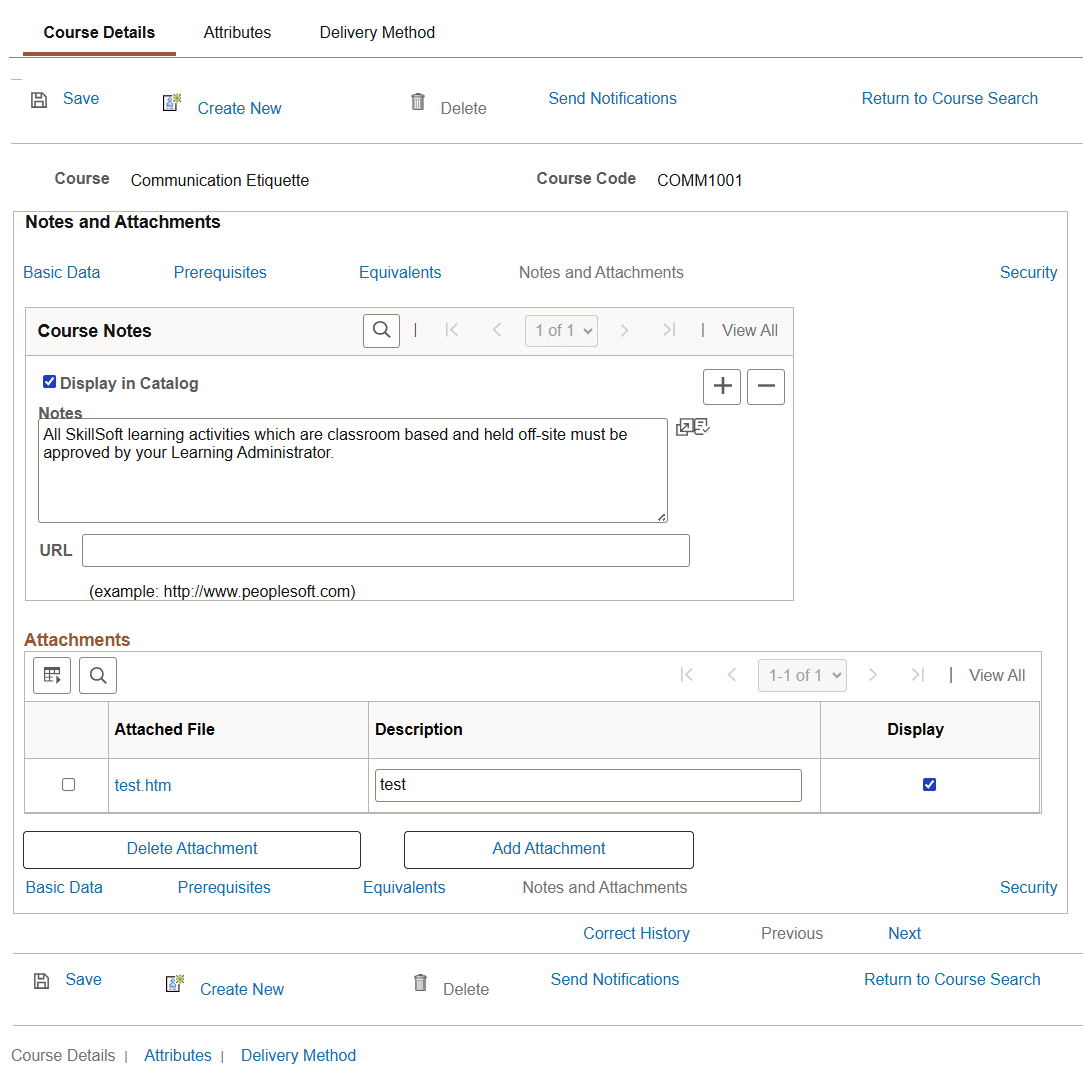Click the bottom Save disk icon
1083x1079 pixels.
click(41, 981)
